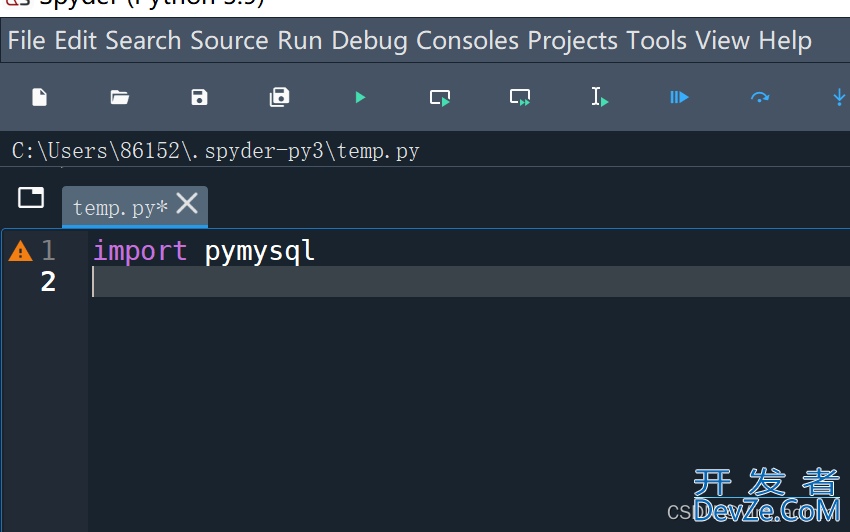Start debugging the file
850x532 pixels.
(x=679, y=98)
